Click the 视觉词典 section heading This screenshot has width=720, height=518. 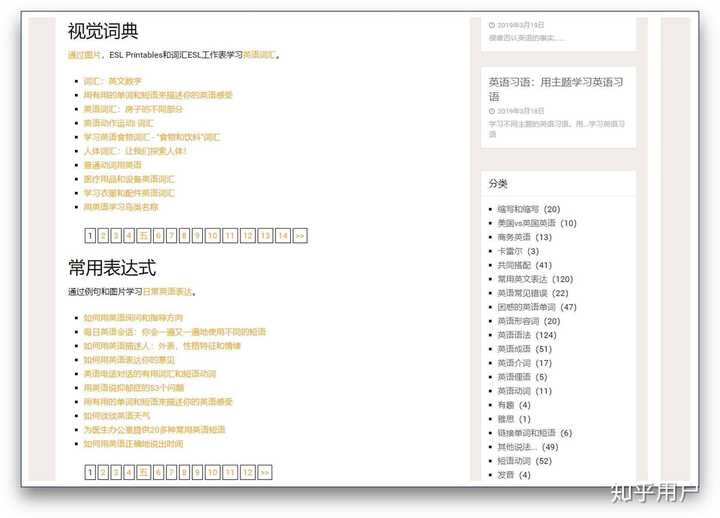[103, 31]
